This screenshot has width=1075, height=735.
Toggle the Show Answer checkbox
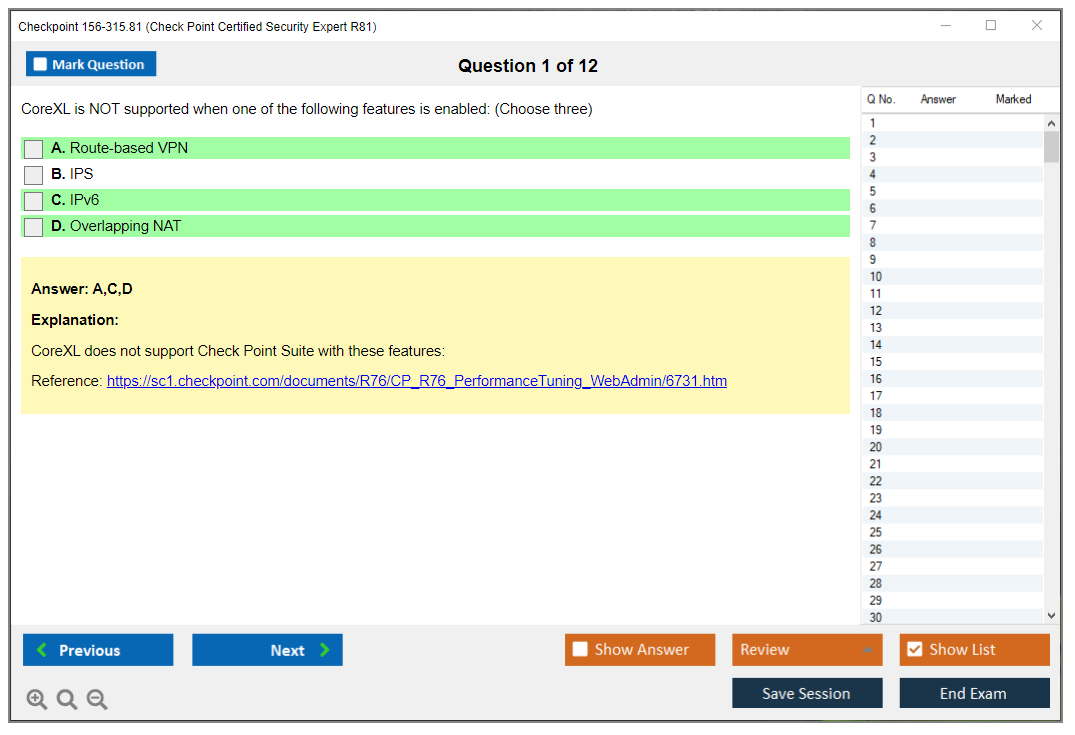coord(581,650)
